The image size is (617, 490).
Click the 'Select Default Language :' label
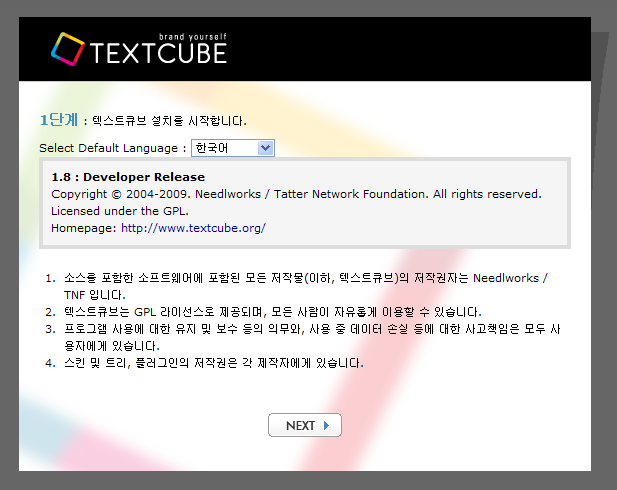pyautogui.click(x=113, y=148)
